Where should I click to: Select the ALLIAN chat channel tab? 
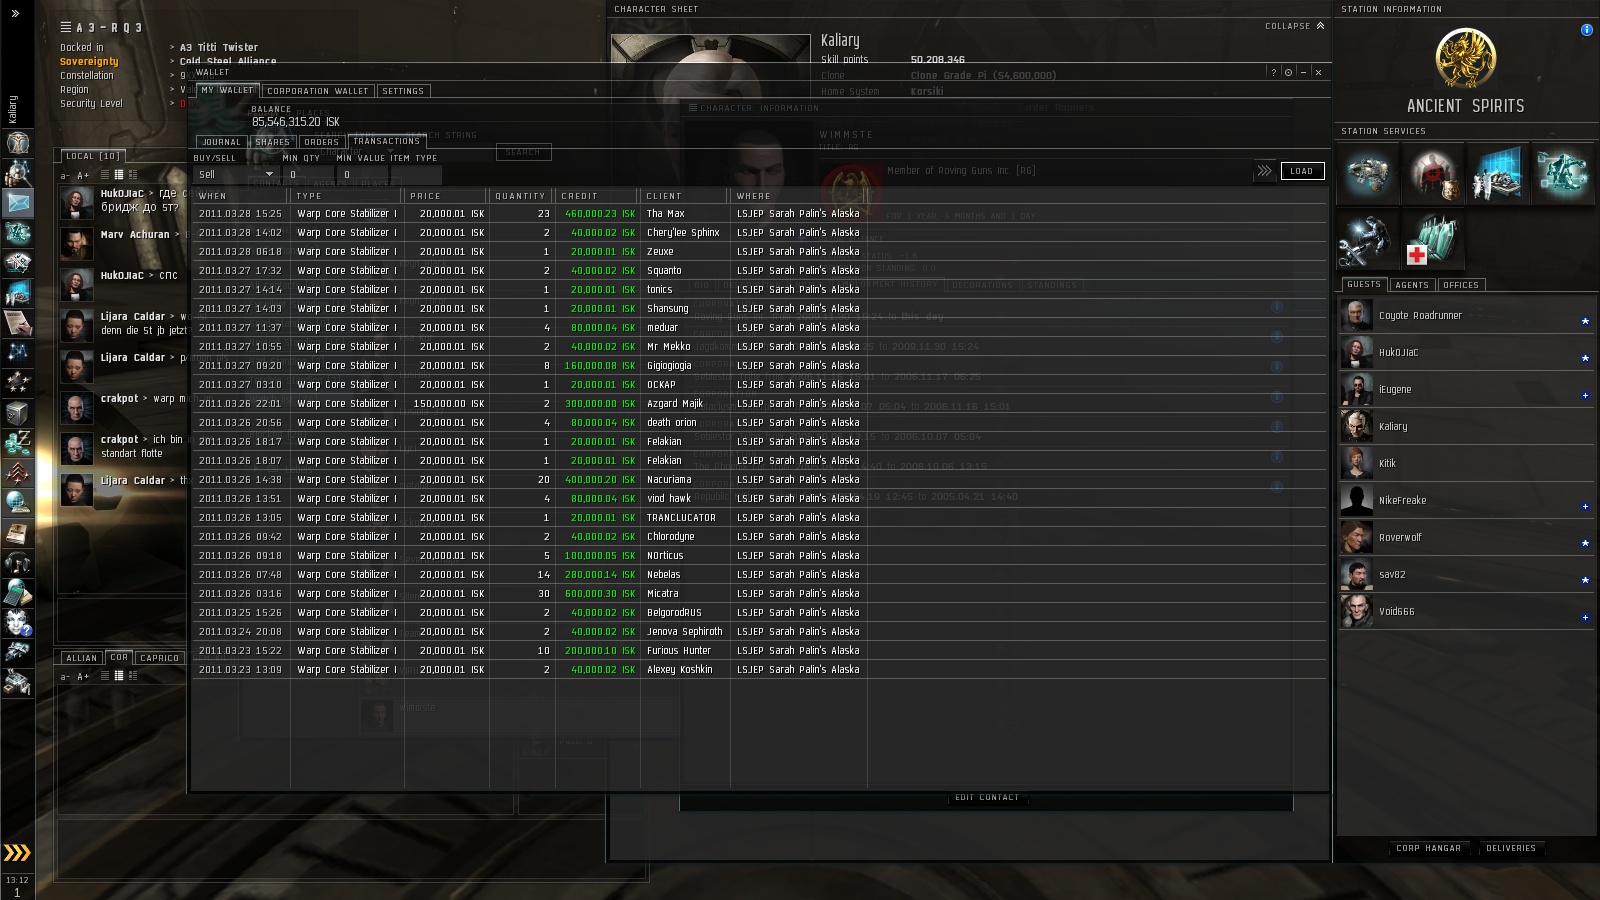(82, 658)
